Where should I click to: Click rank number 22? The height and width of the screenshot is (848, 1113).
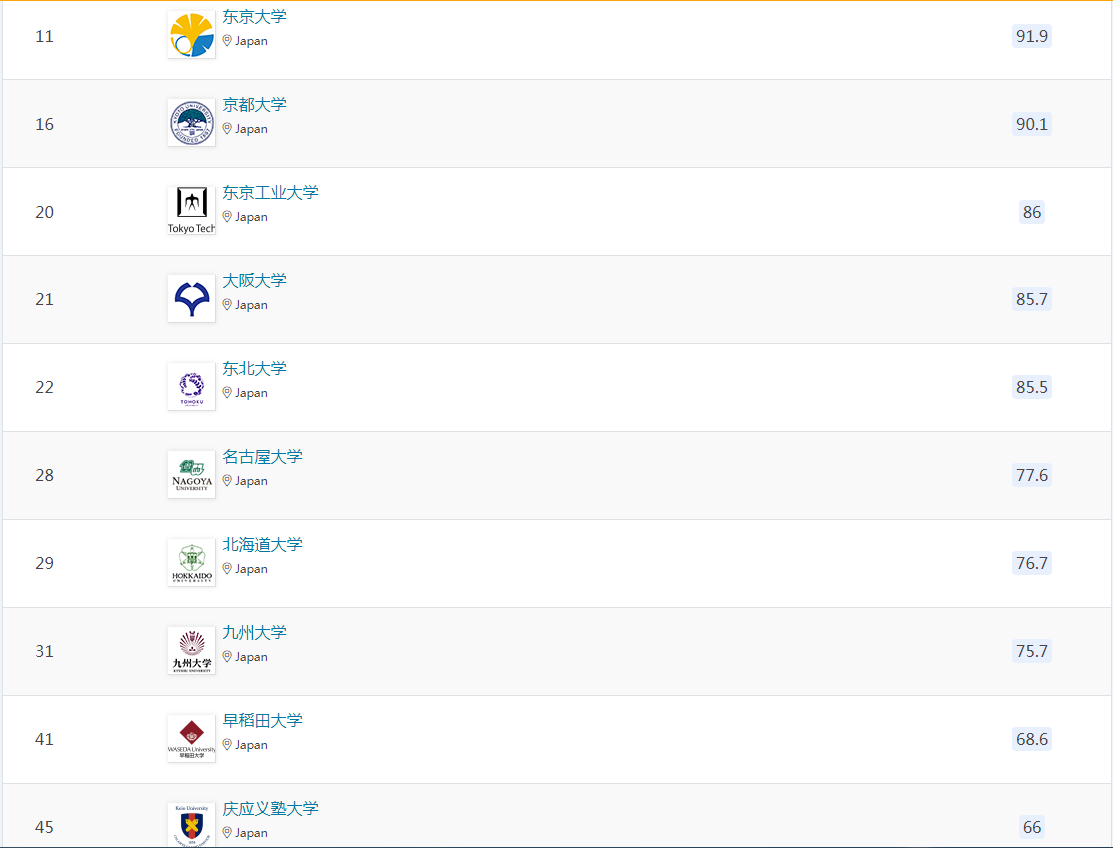click(x=45, y=387)
